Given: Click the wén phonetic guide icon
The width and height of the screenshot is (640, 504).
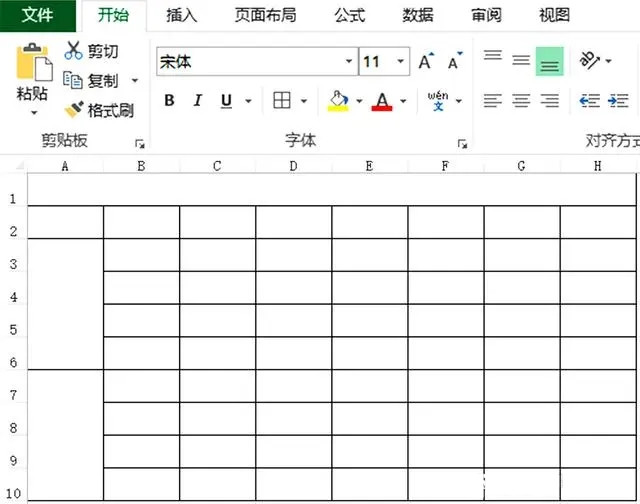Looking at the screenshot, I should 438,100.
